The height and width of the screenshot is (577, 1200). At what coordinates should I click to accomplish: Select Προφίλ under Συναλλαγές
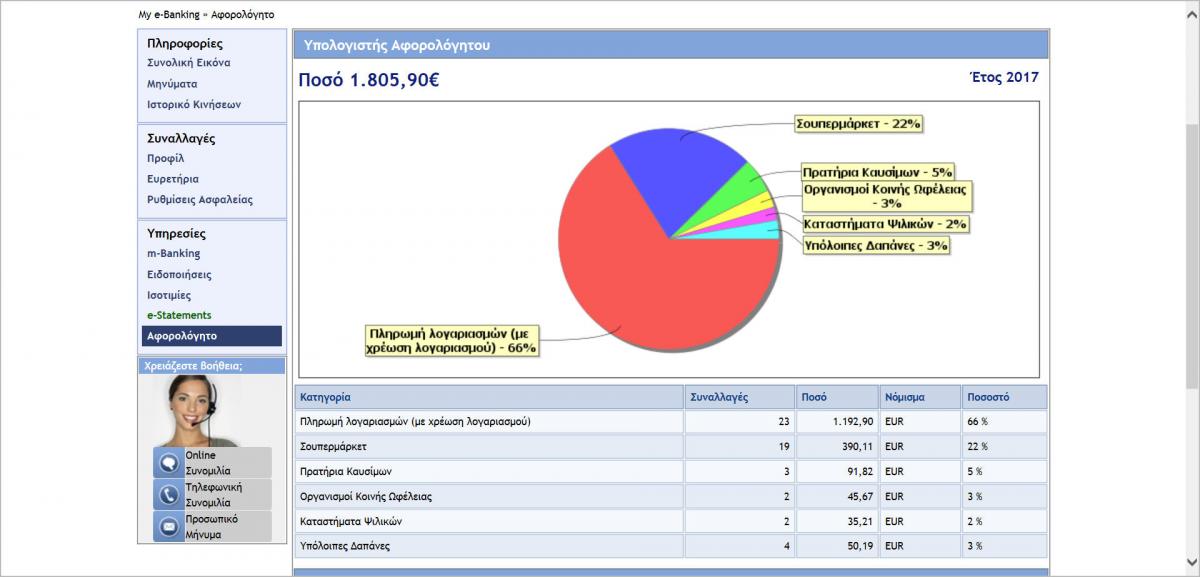click(x=166, y=158)
